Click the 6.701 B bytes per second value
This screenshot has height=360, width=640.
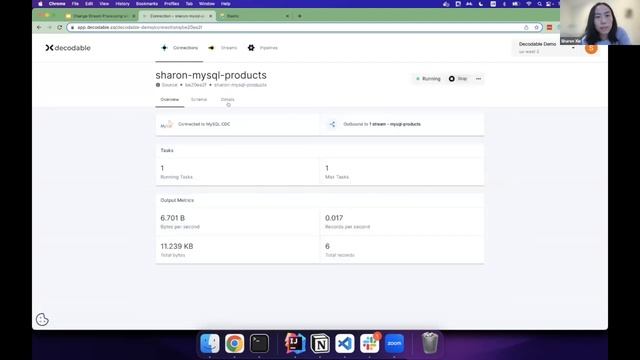[173, 218]
